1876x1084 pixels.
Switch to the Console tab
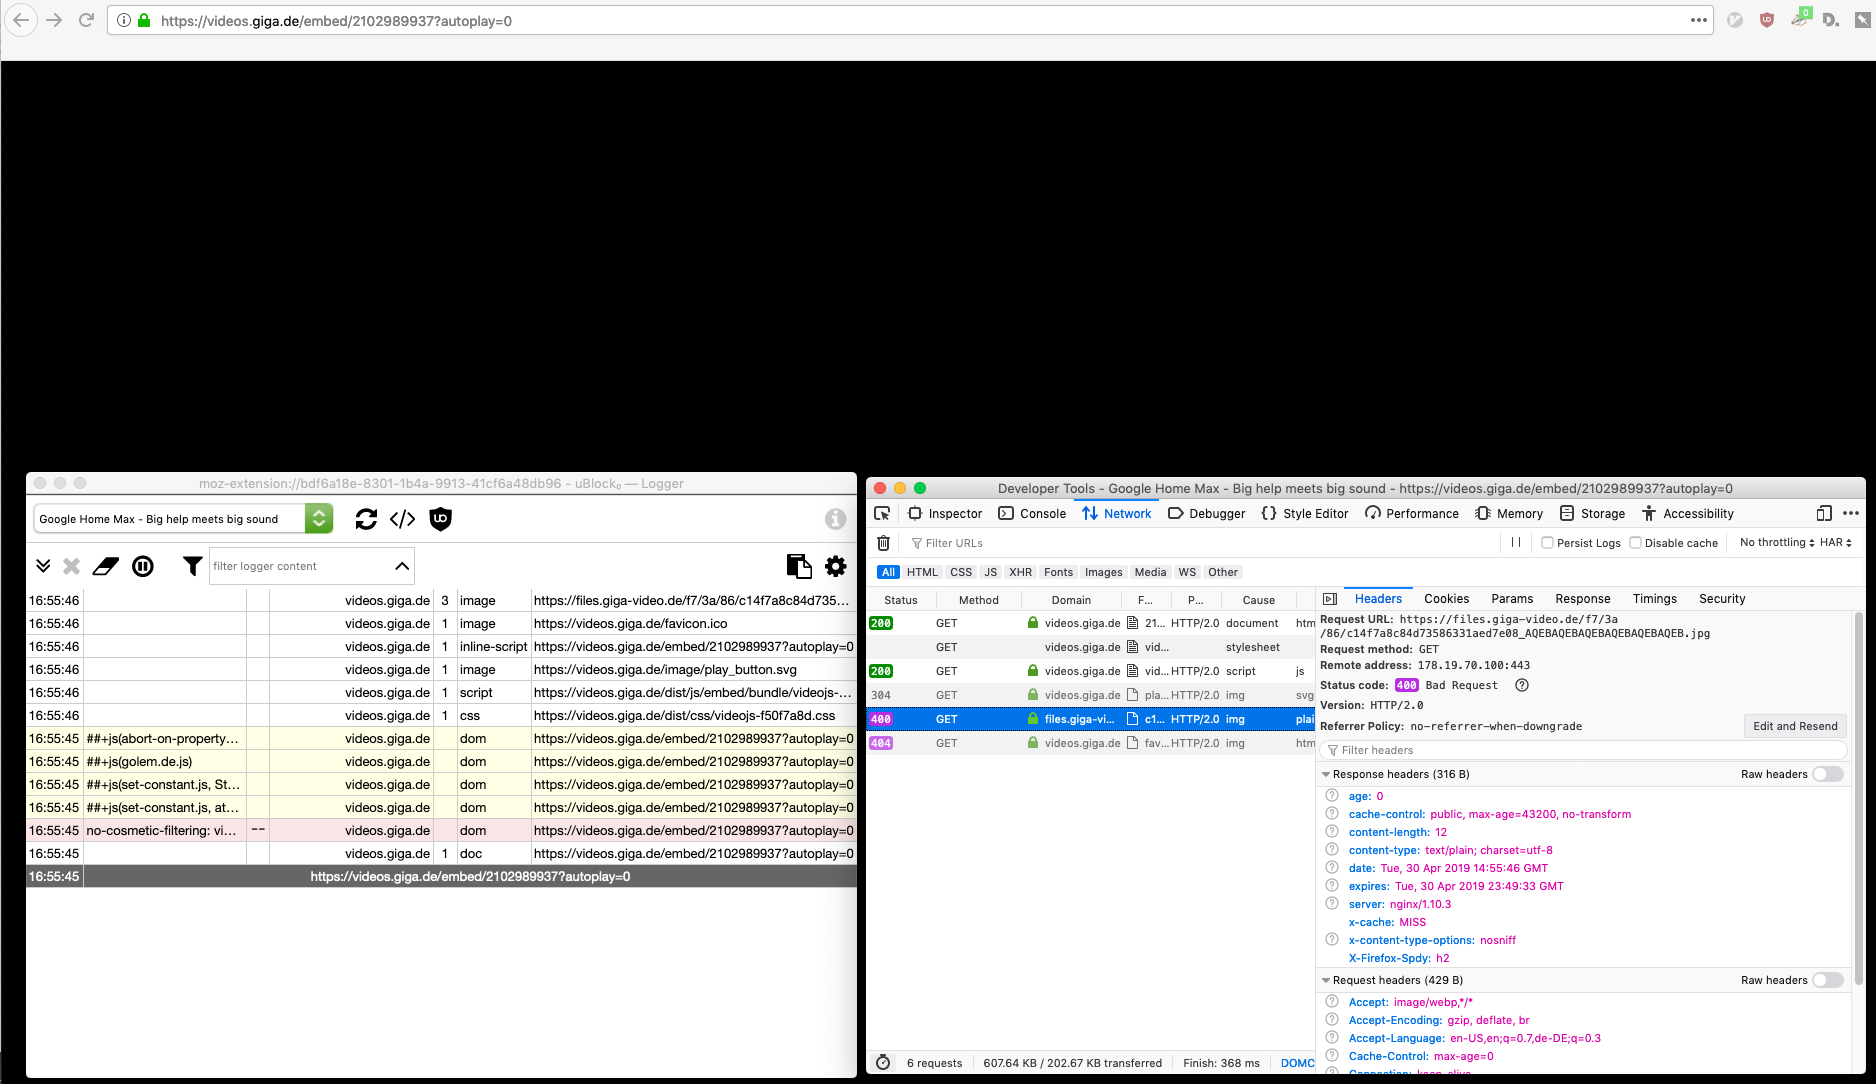pyautogui.click(x=1032, y=513)
